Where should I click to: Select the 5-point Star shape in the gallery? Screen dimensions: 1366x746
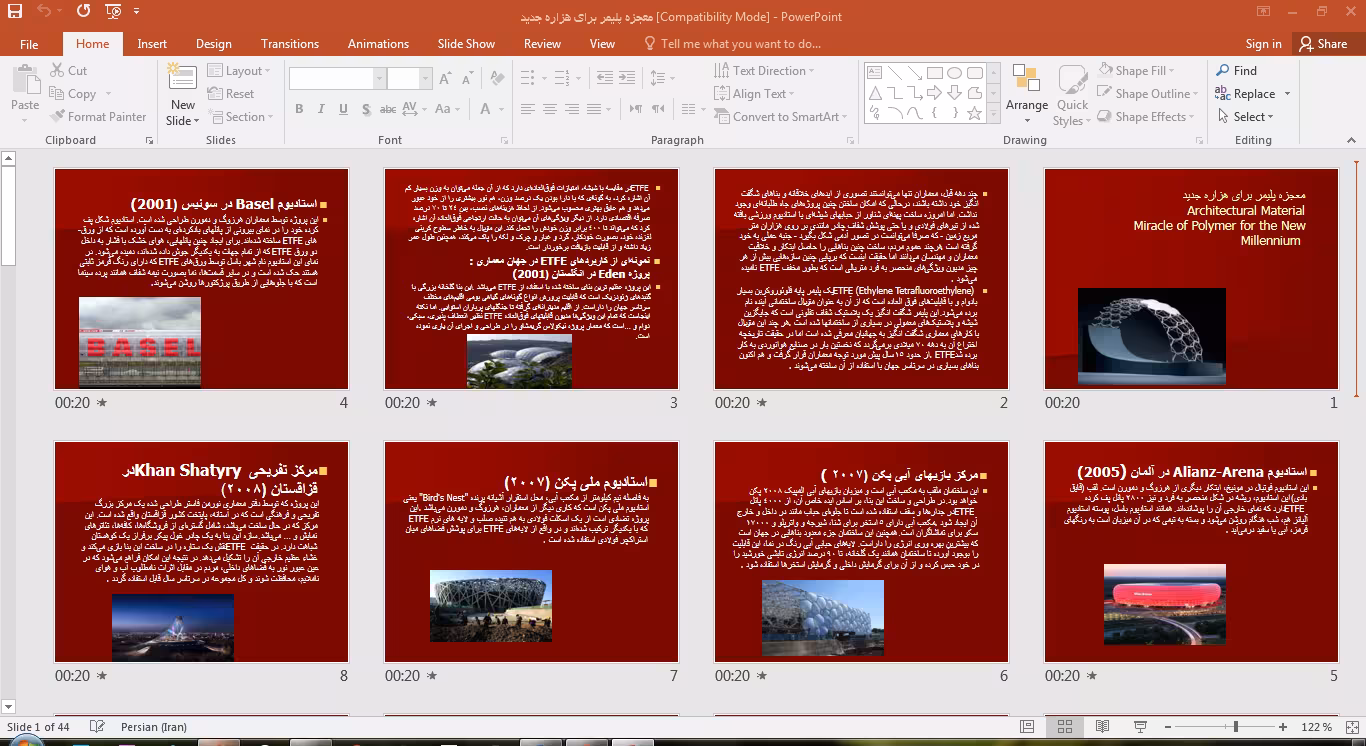(975, 114)
